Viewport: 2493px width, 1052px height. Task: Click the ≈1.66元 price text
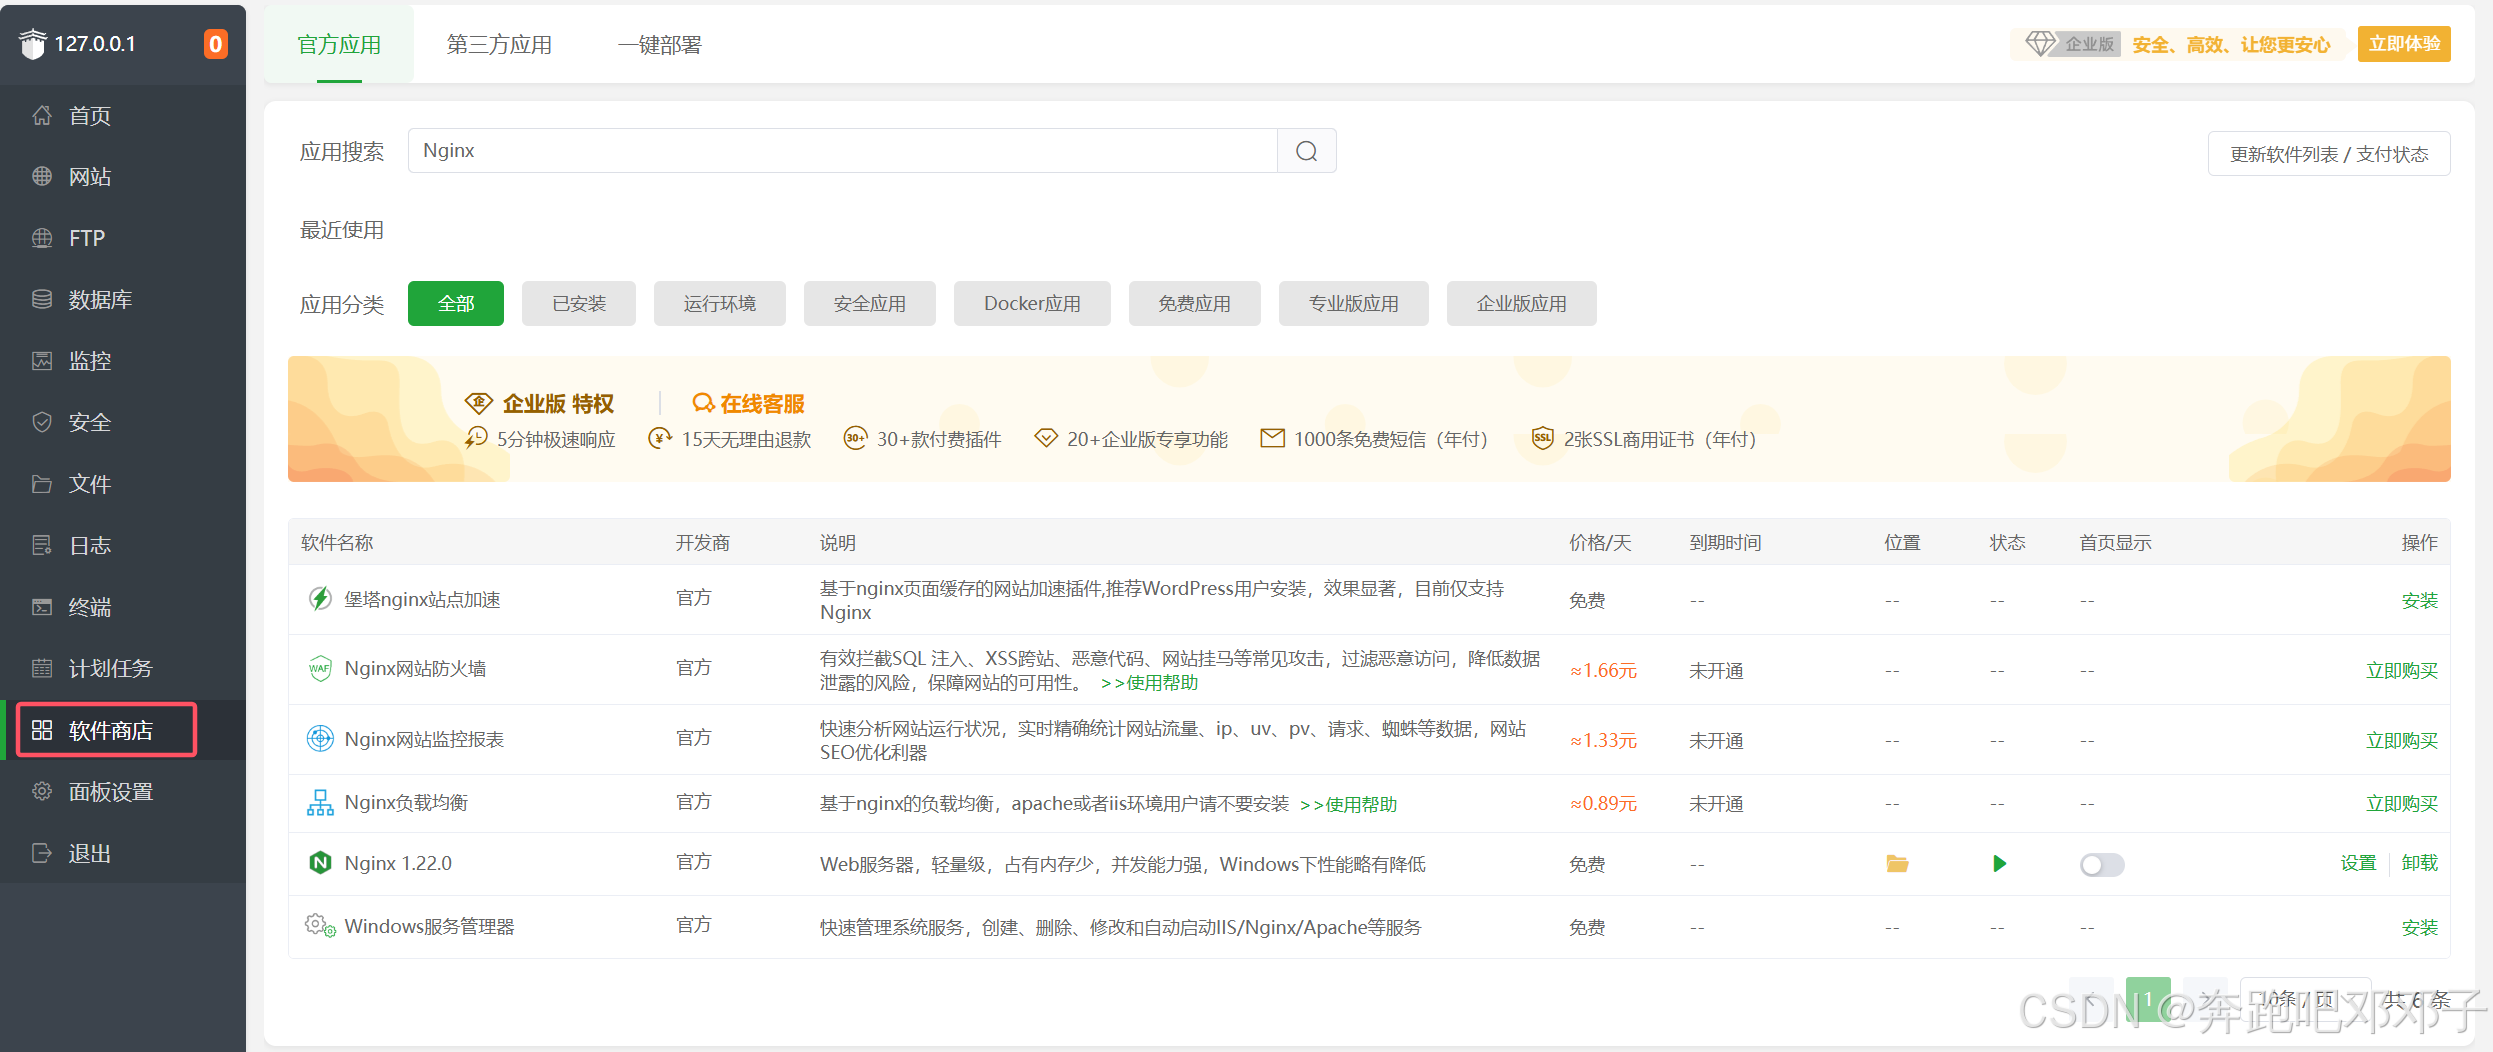[1603, 671]
